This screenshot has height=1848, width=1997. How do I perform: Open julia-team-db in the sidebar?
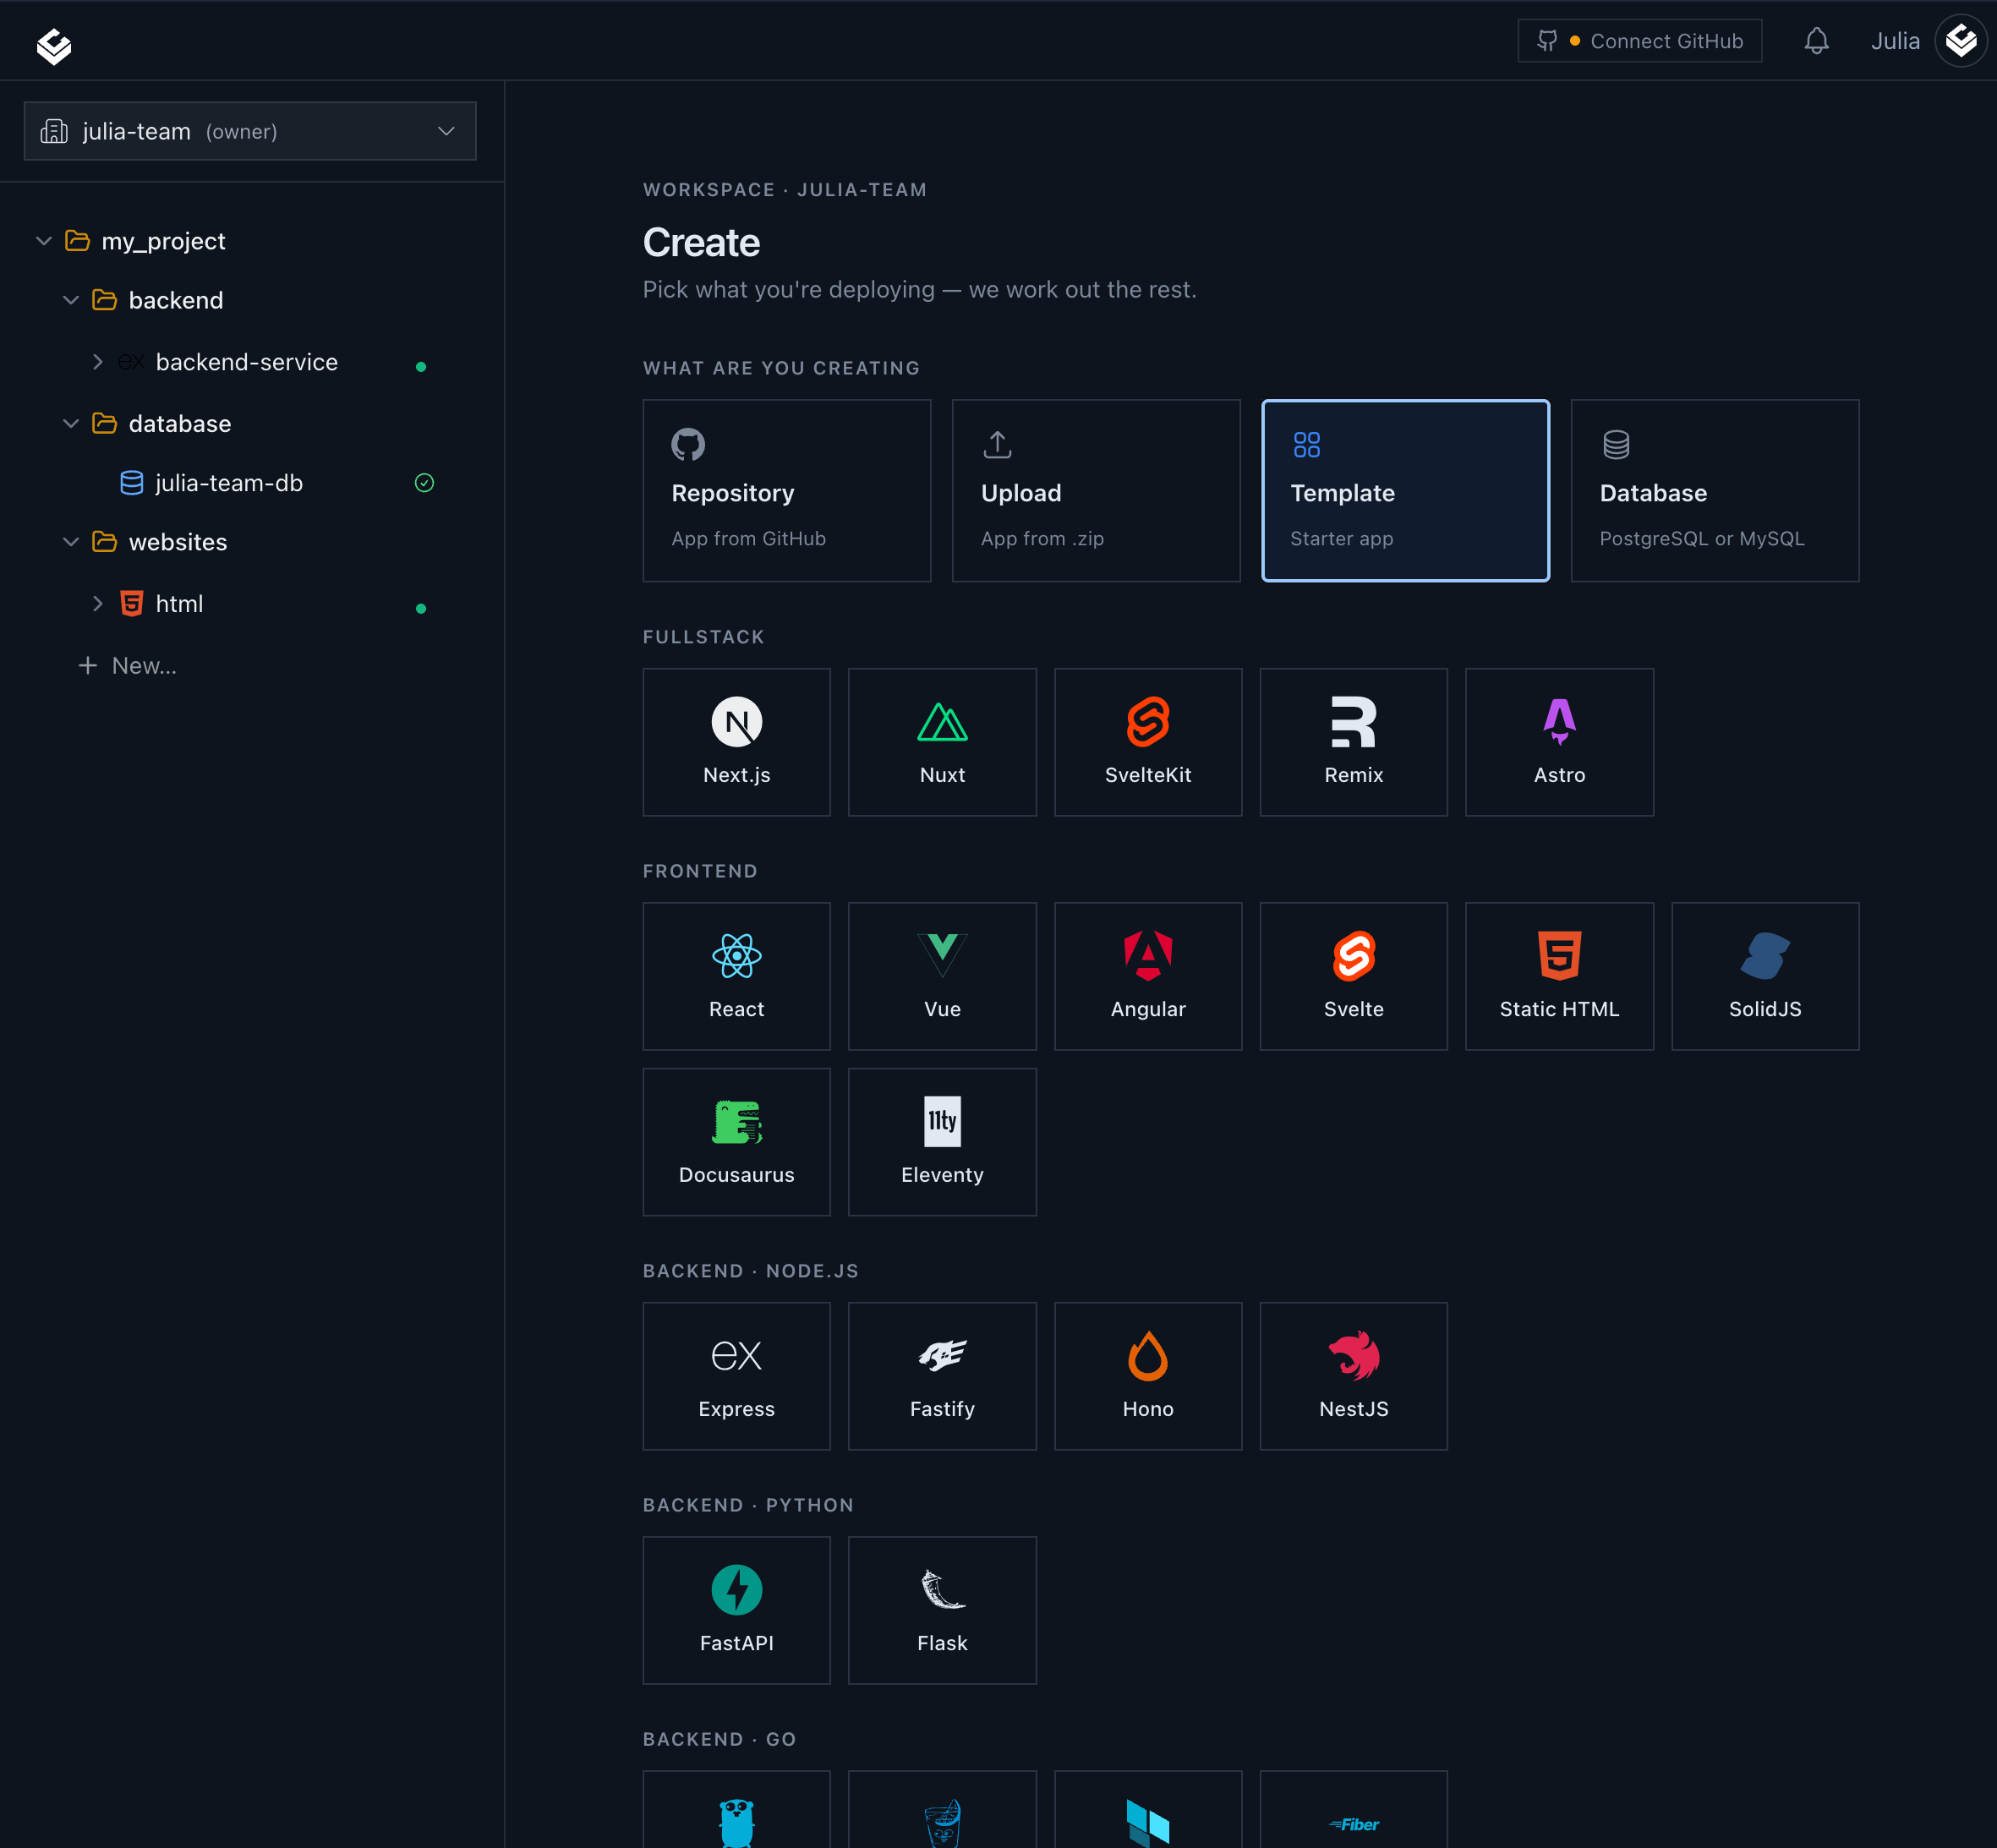pos(229,483)
